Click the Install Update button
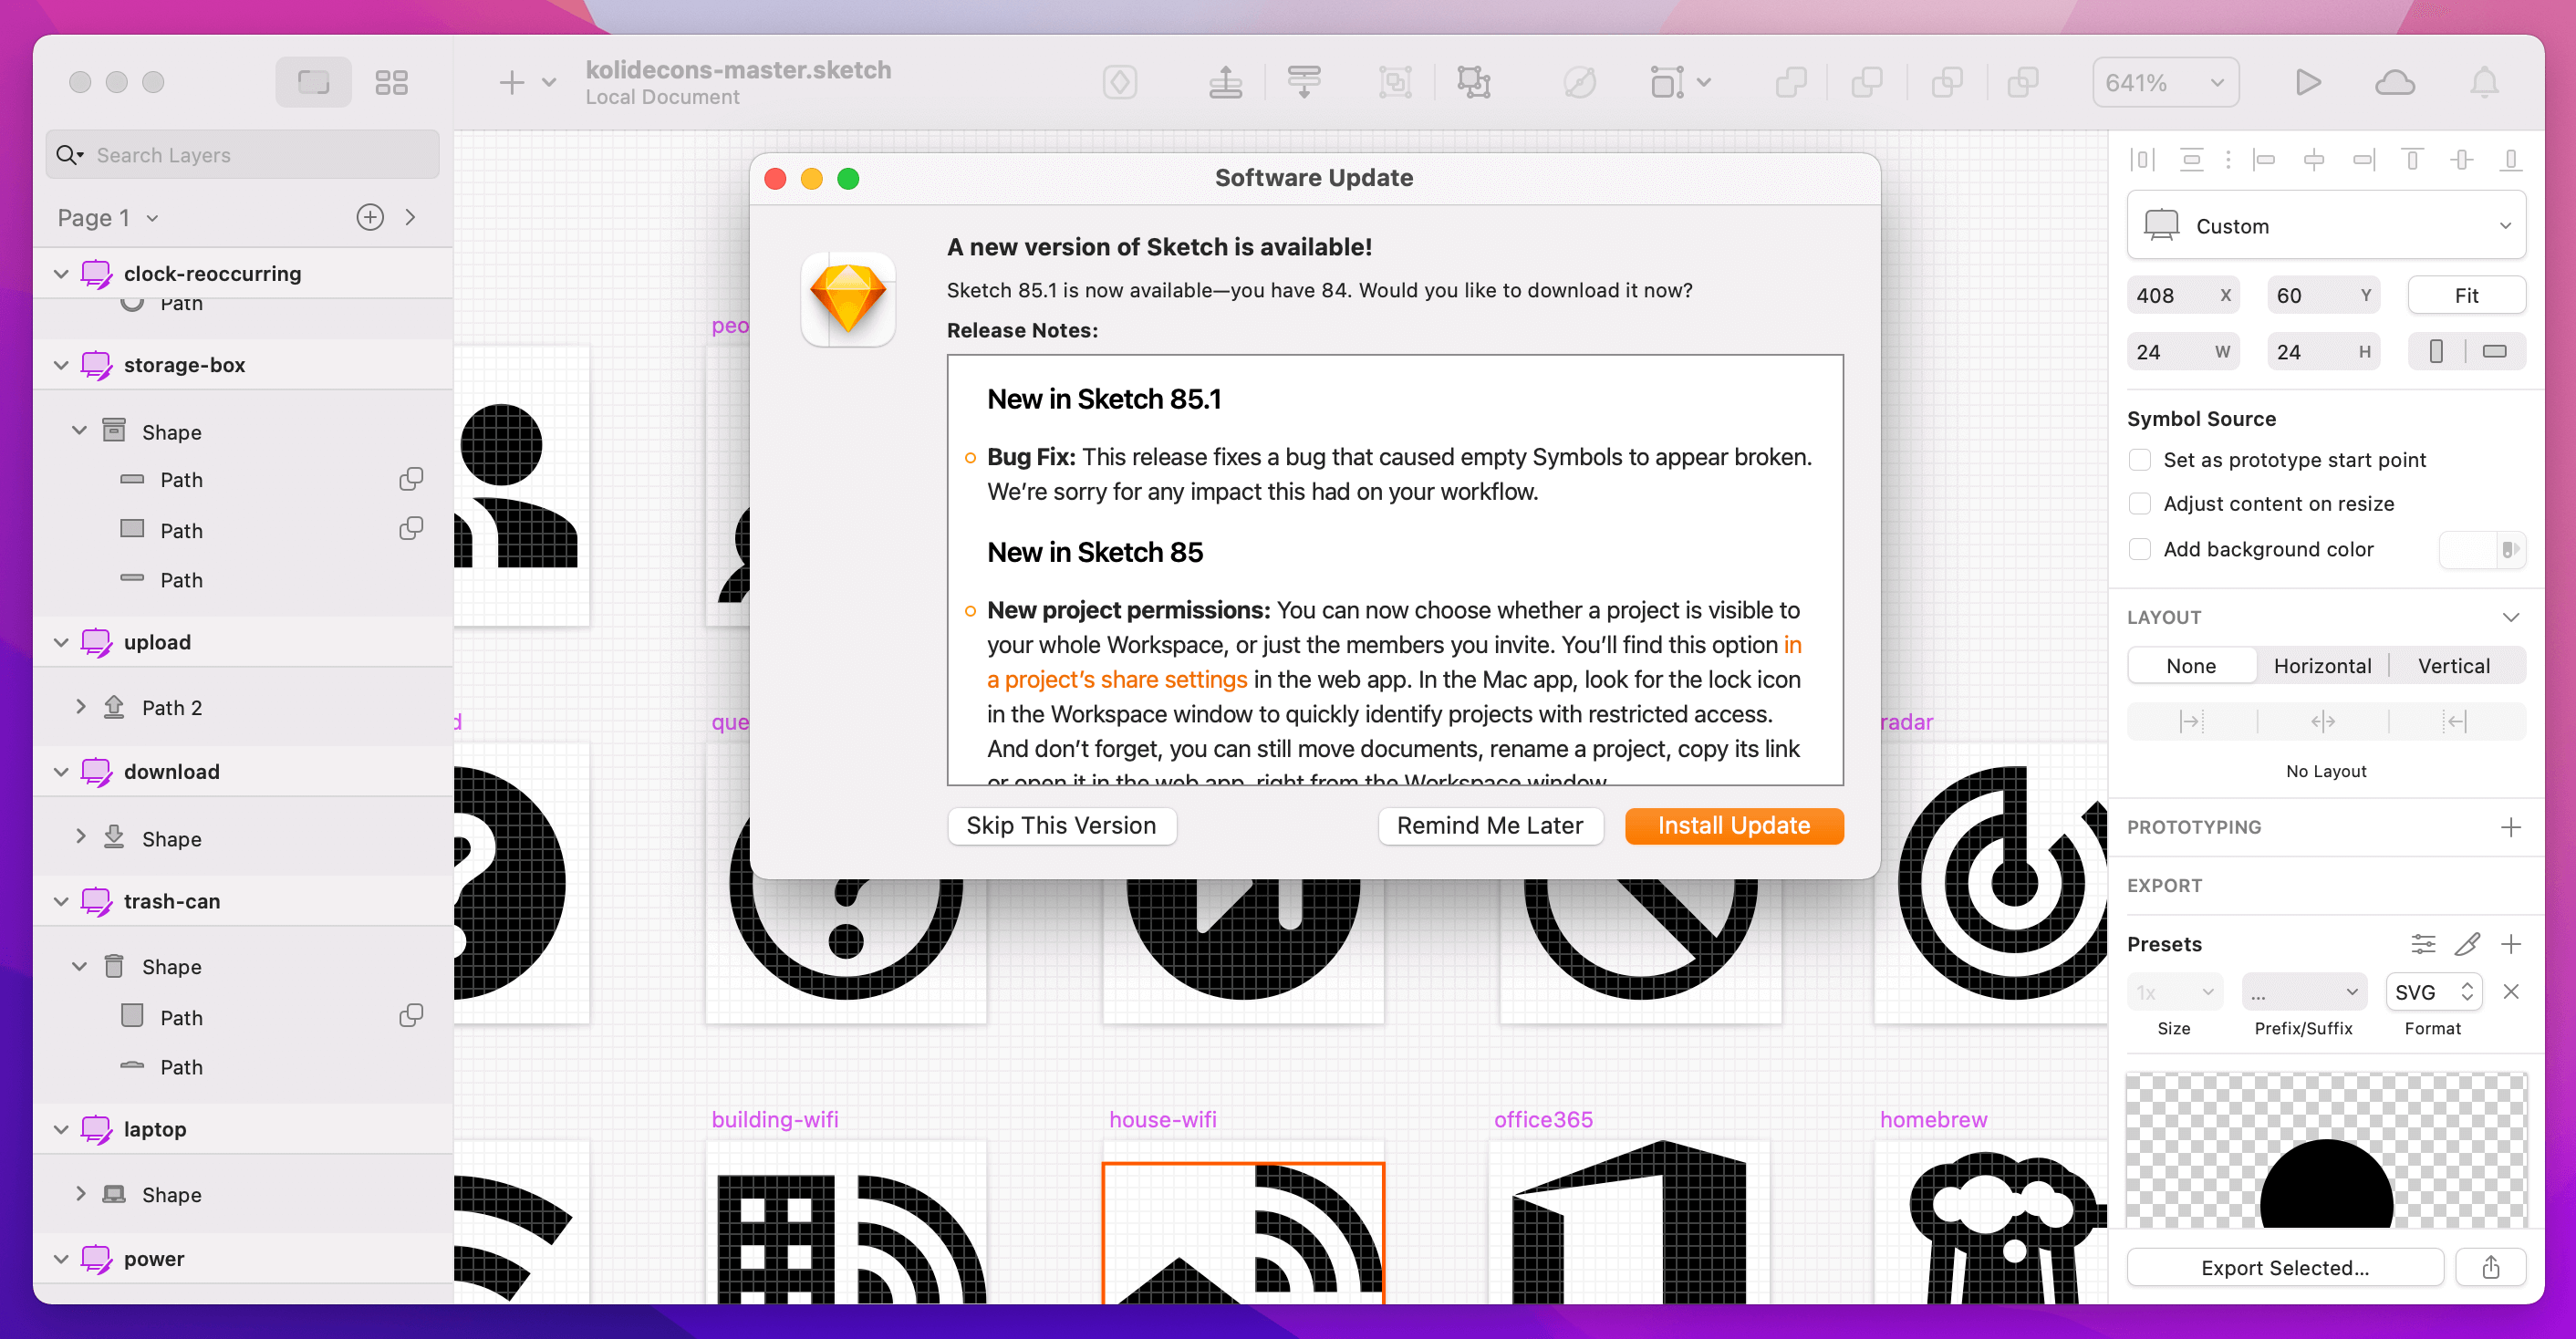Viewport: 2576px width, 1339px height. pyautogui.click(x=1734, y=825)
